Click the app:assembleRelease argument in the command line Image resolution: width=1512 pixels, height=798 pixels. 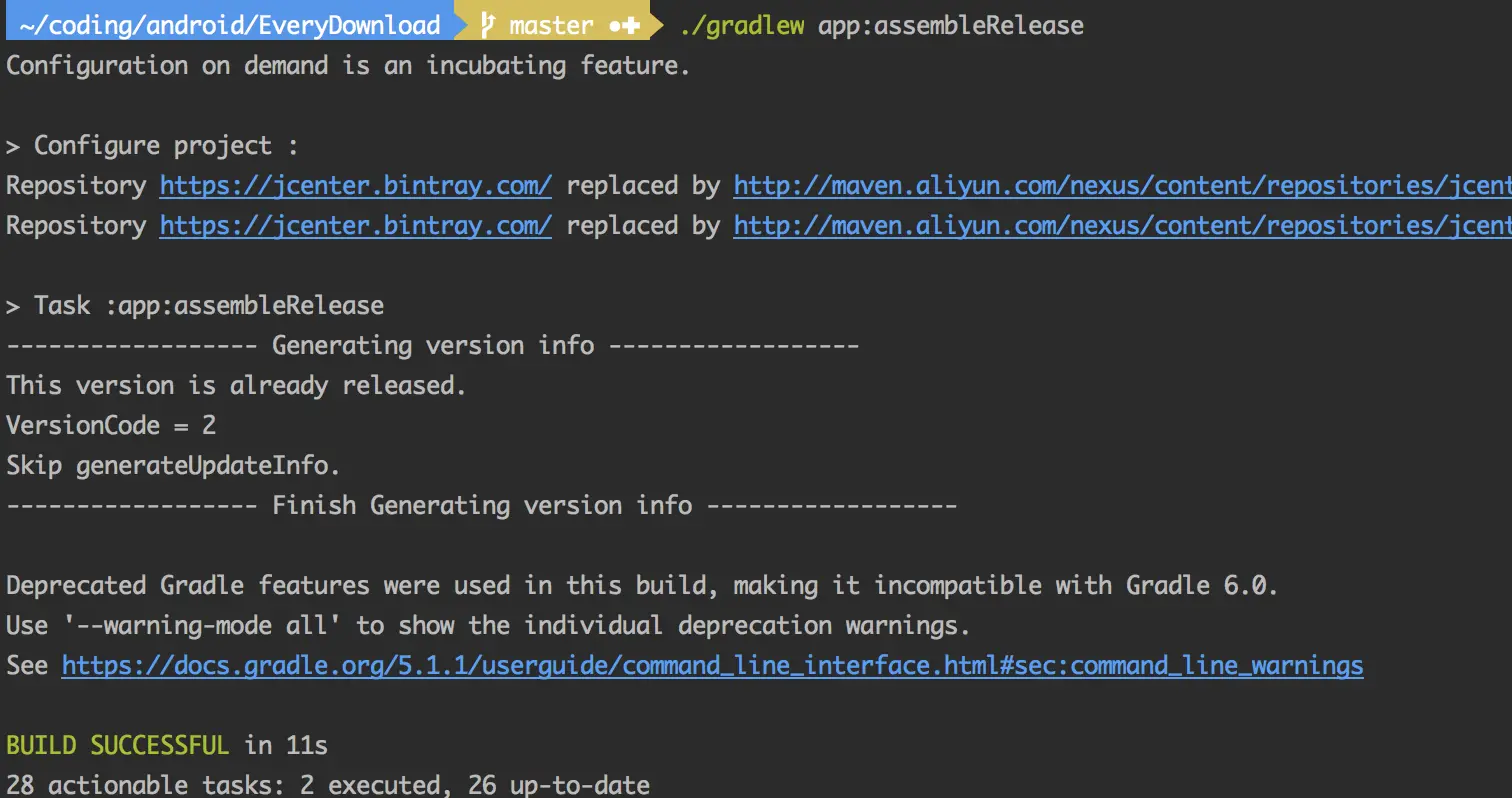coord(951,25)
